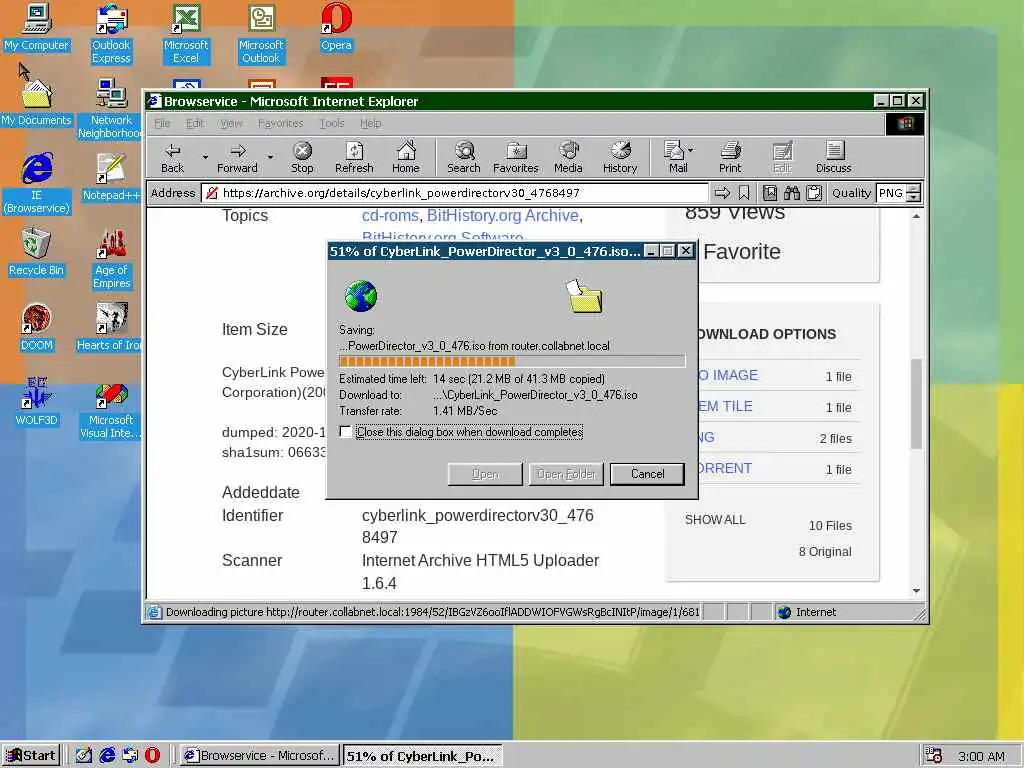The width and height of the screenshot is (1024, 768).
Task: Open the File menu
Action: pyautogui.click(x=162, y=123)
